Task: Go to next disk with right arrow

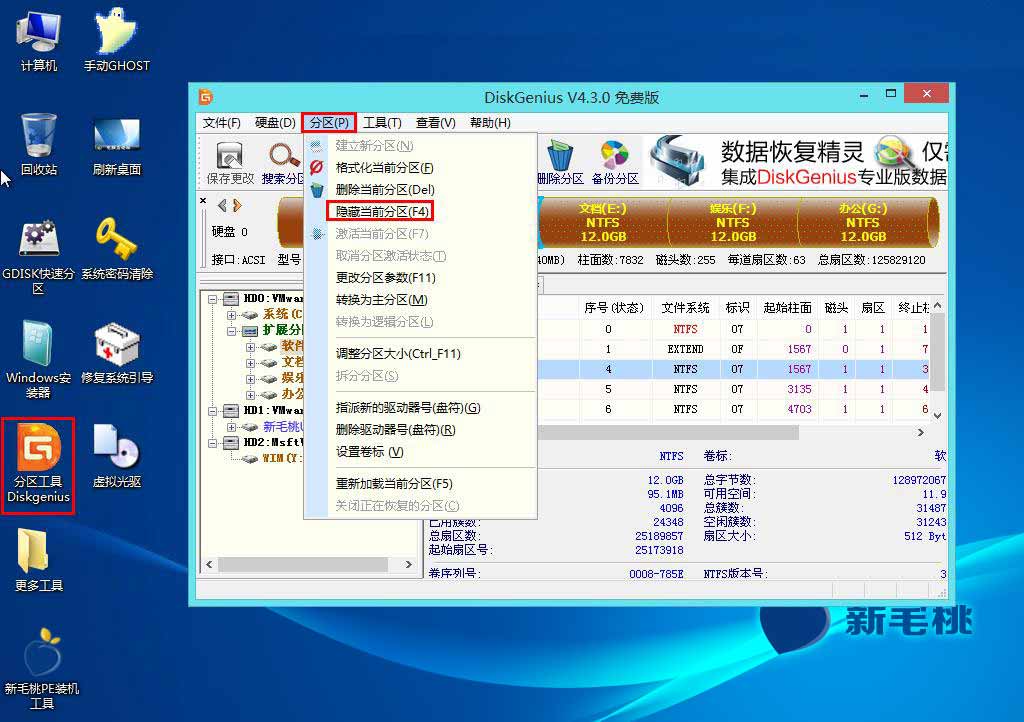Action: [237, 206]
